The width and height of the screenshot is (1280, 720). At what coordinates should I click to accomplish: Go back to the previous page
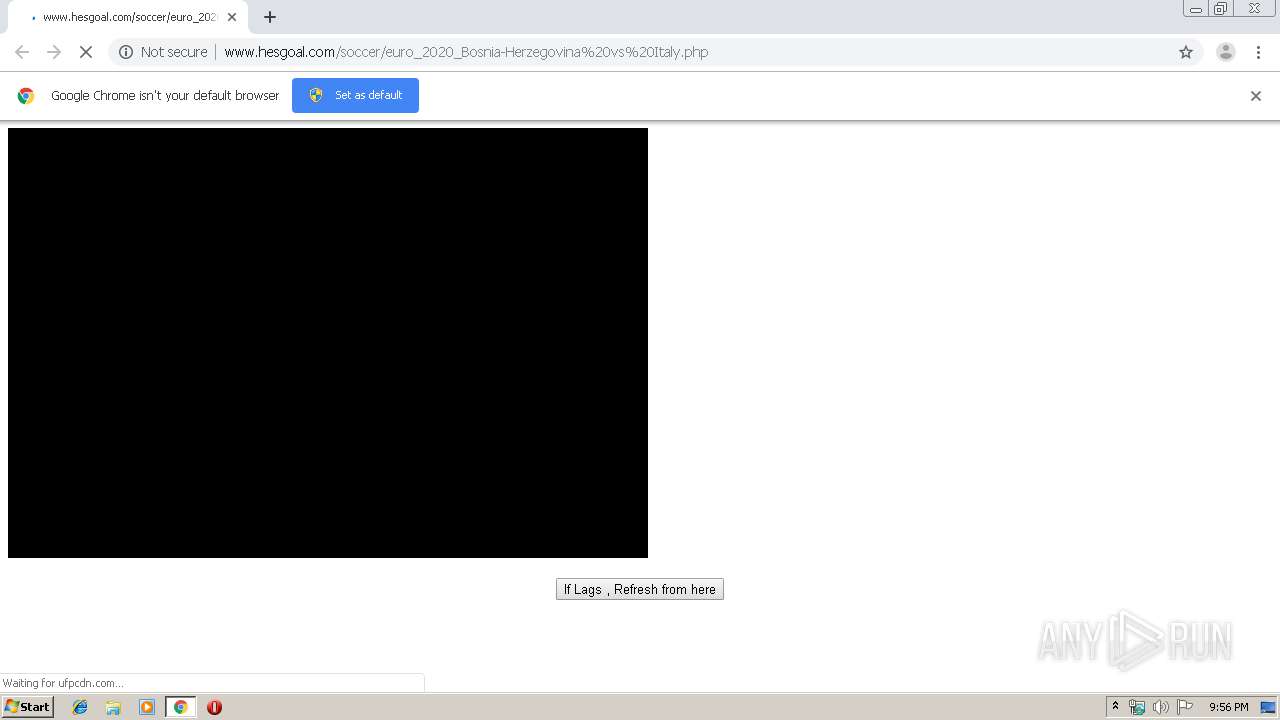[x=22, y=52]
